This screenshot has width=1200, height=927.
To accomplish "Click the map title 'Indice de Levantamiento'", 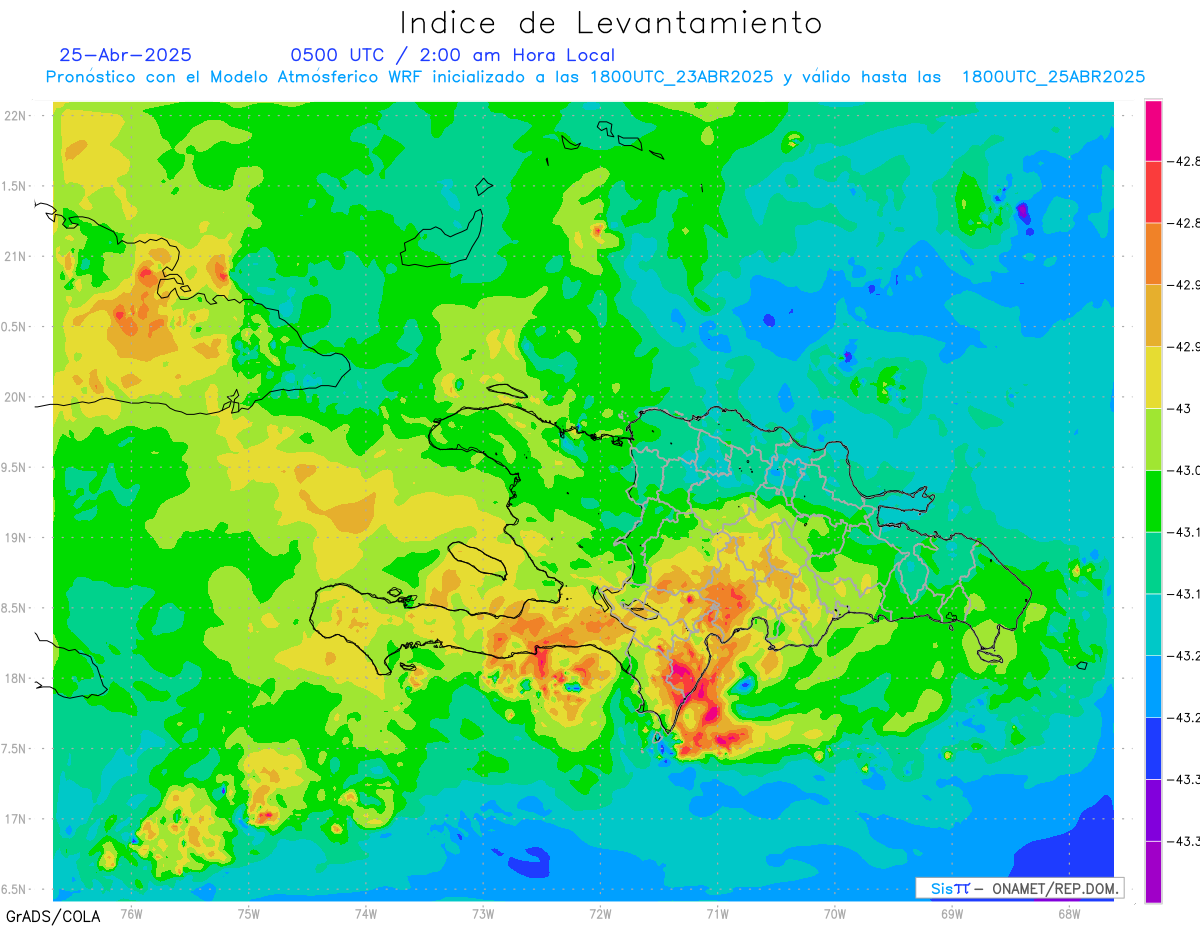I will [611, 22].
